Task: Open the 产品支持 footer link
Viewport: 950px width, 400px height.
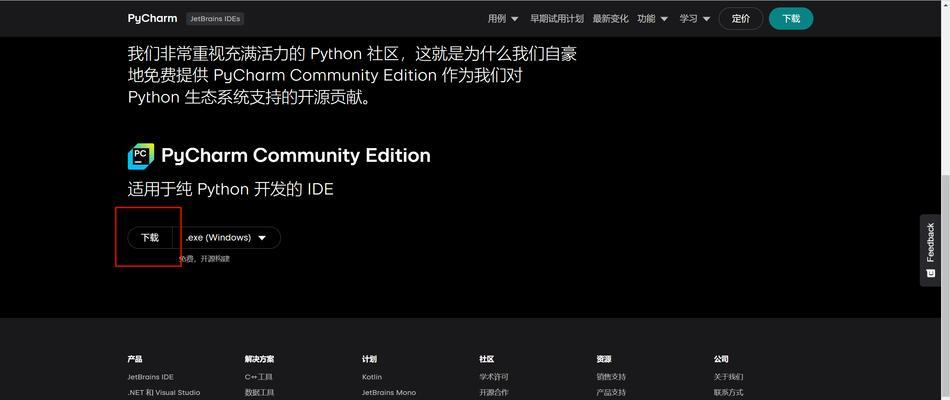Action: click(x=611, y=393)
